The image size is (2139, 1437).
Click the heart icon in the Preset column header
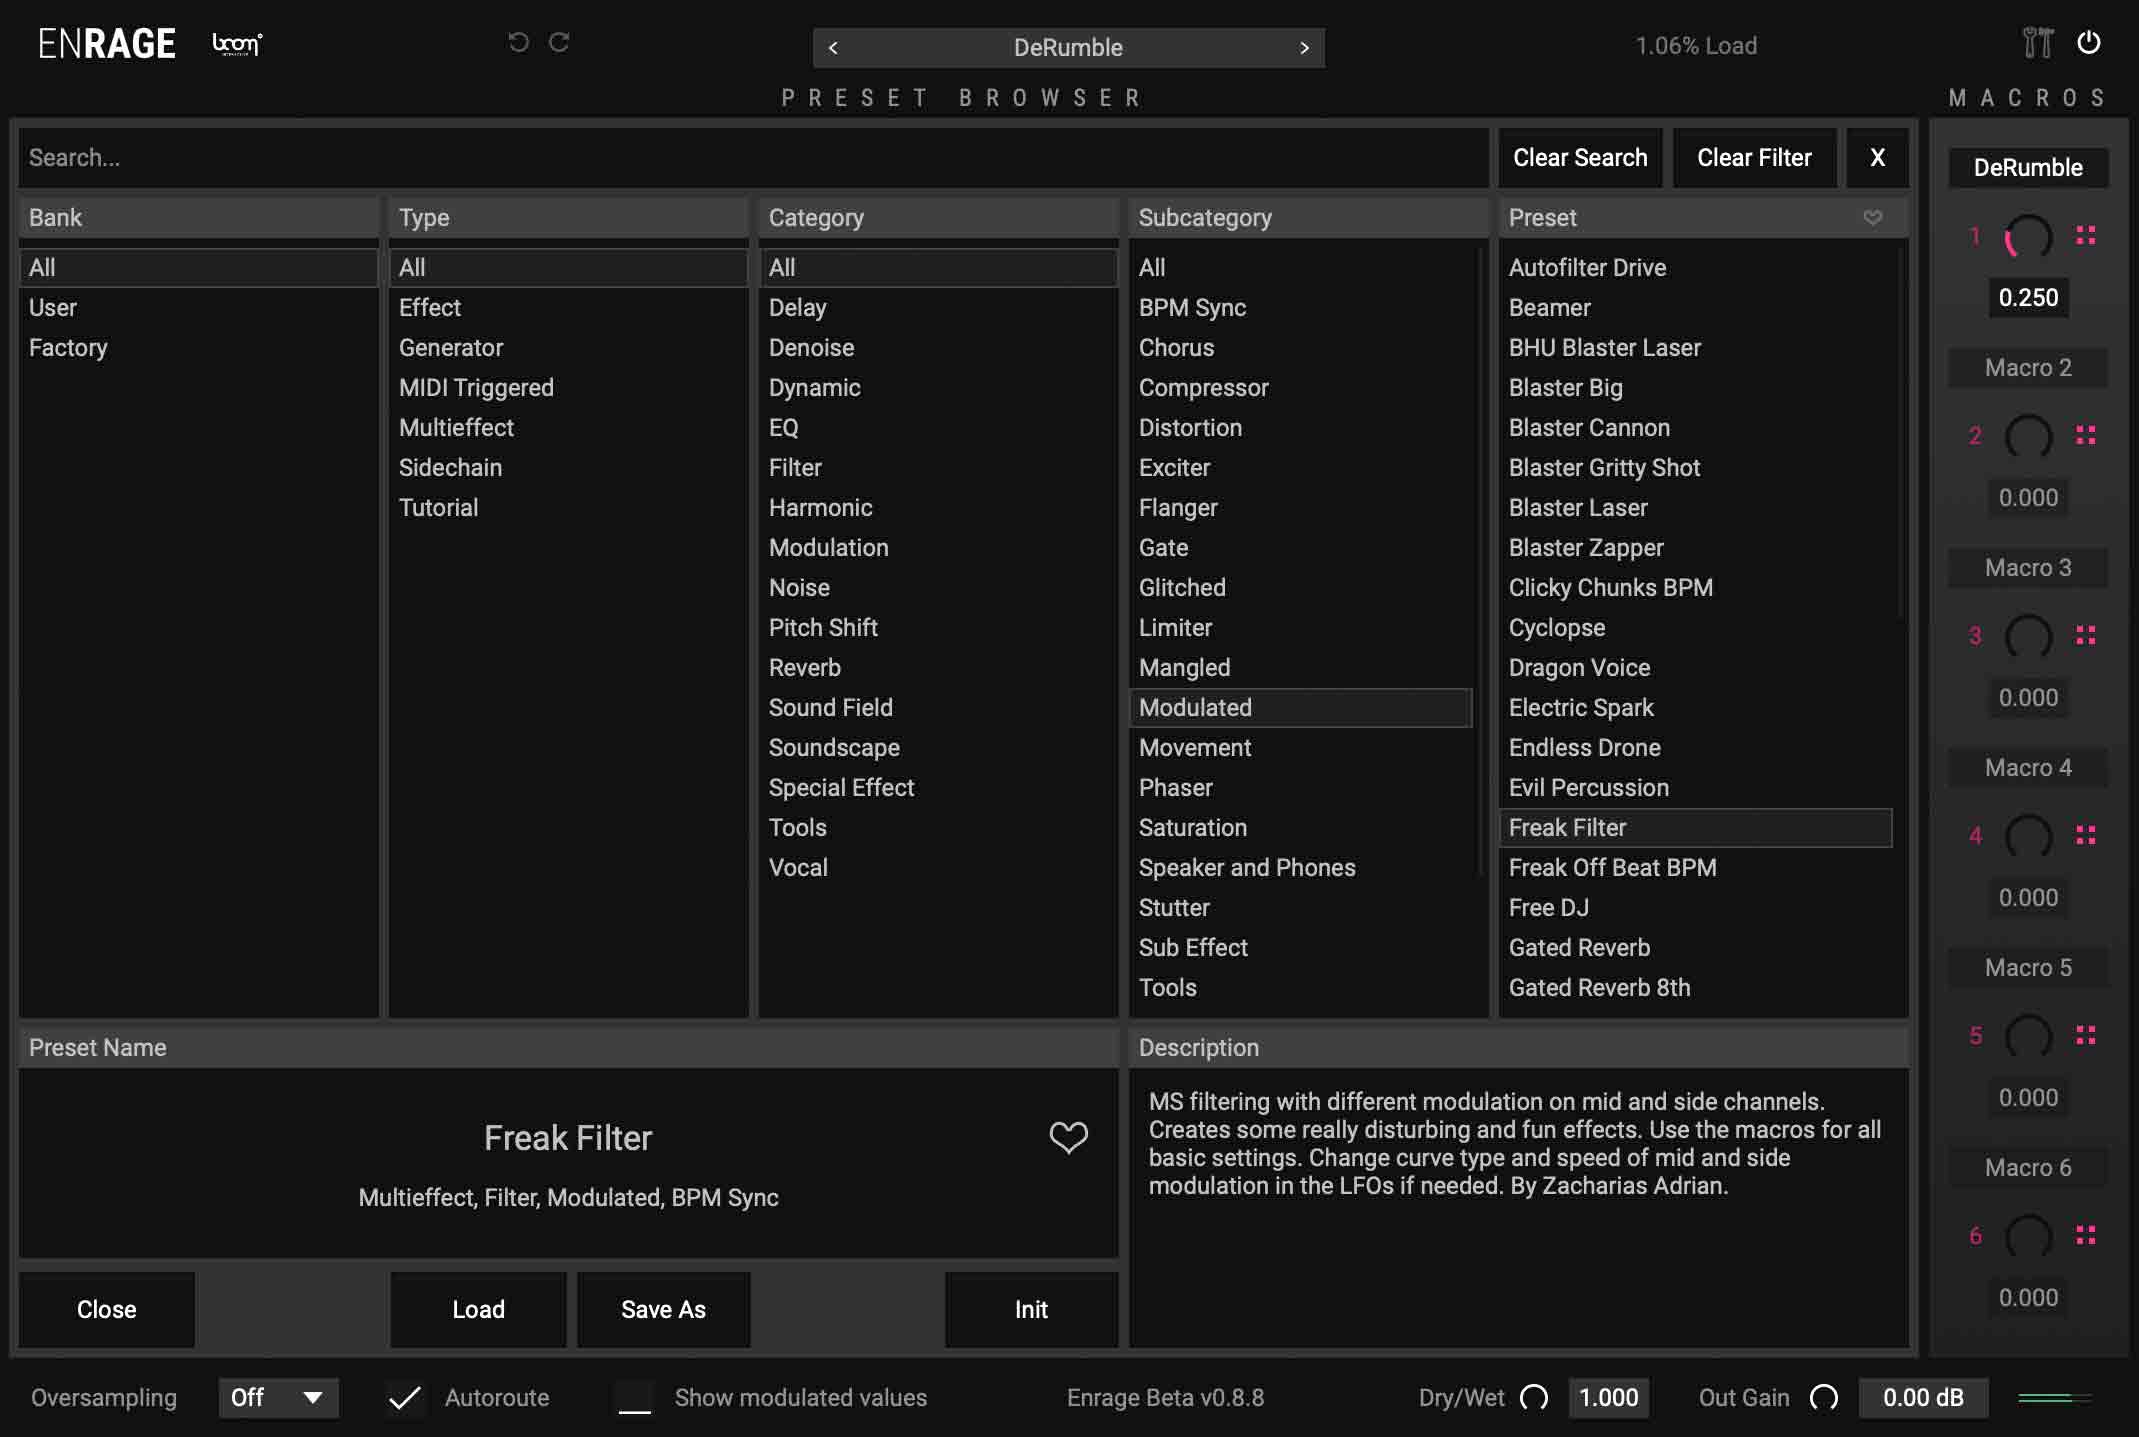1874,217
